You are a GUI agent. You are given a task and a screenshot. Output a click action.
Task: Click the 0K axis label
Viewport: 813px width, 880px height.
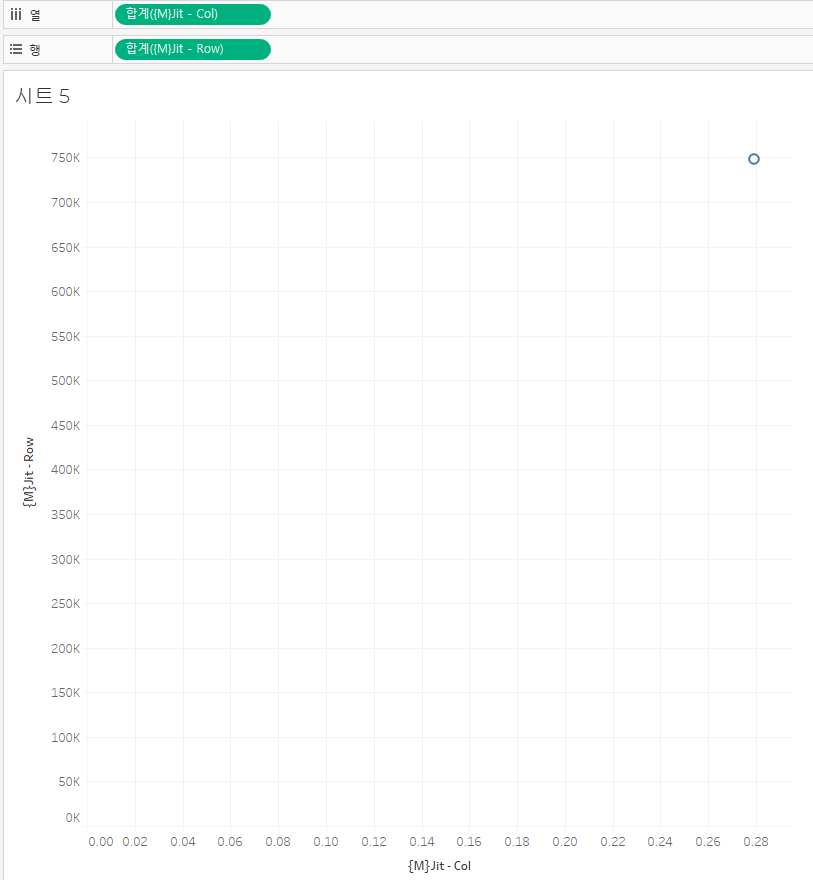pyautogui.click(x=72, y=818)
